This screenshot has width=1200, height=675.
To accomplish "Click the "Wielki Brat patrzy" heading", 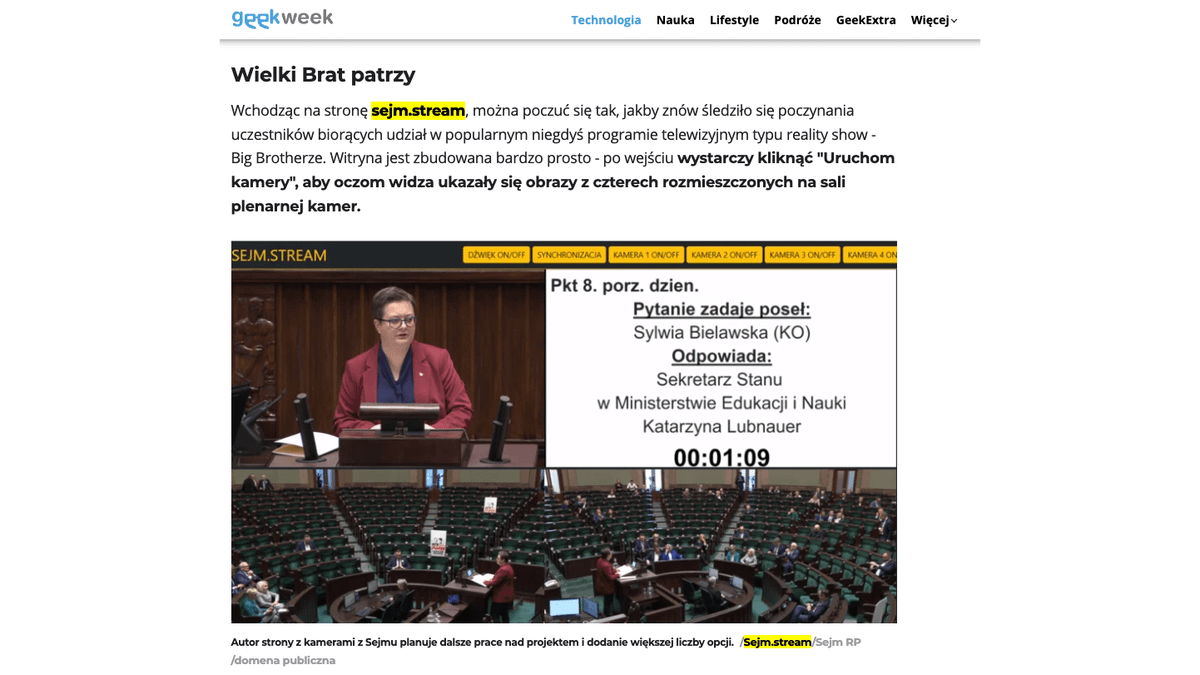I will coord(322,74).
